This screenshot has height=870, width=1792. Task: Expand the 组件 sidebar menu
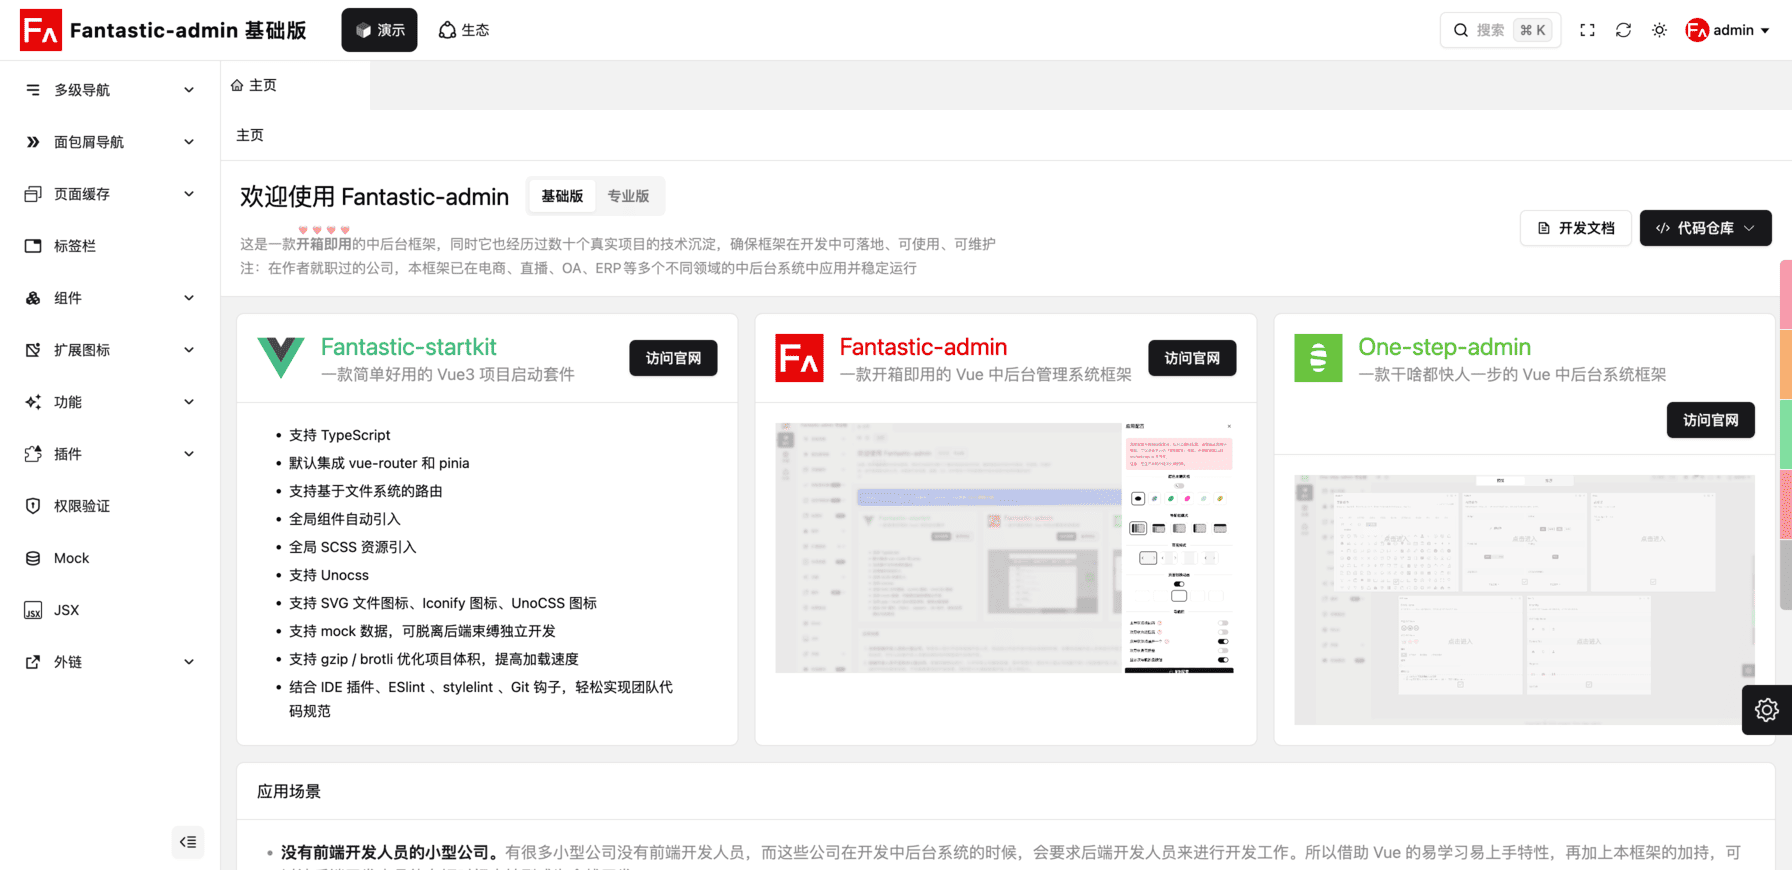(110, 298)
